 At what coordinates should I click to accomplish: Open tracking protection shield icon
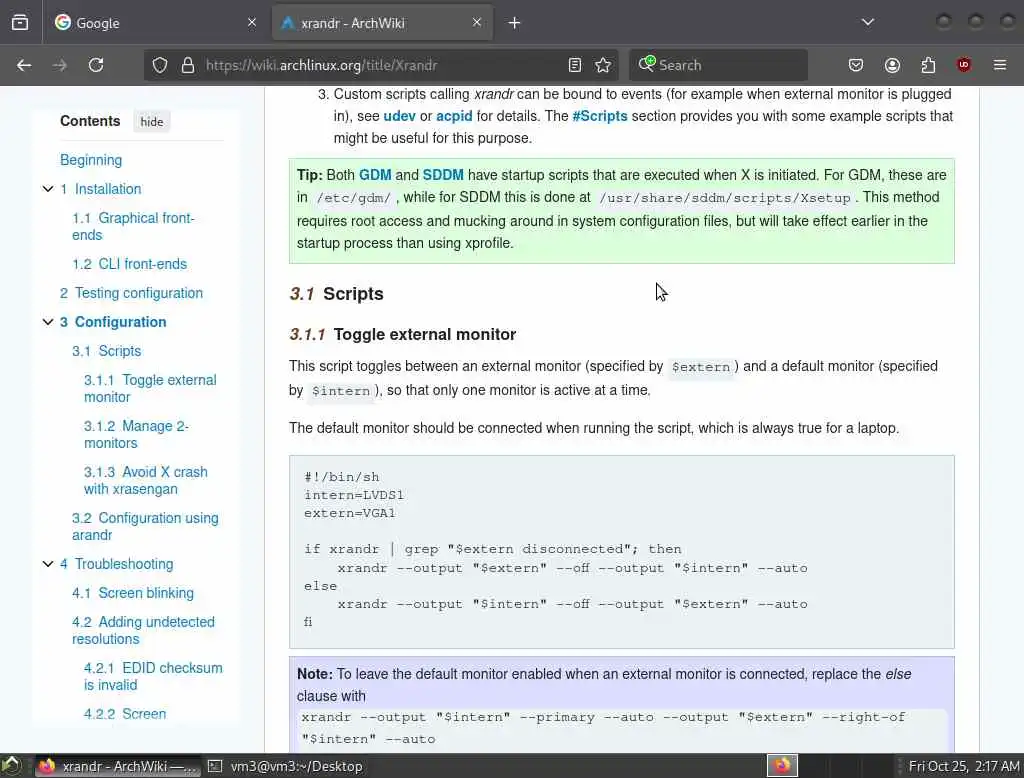pyautogui.click(x=160, y=65)
